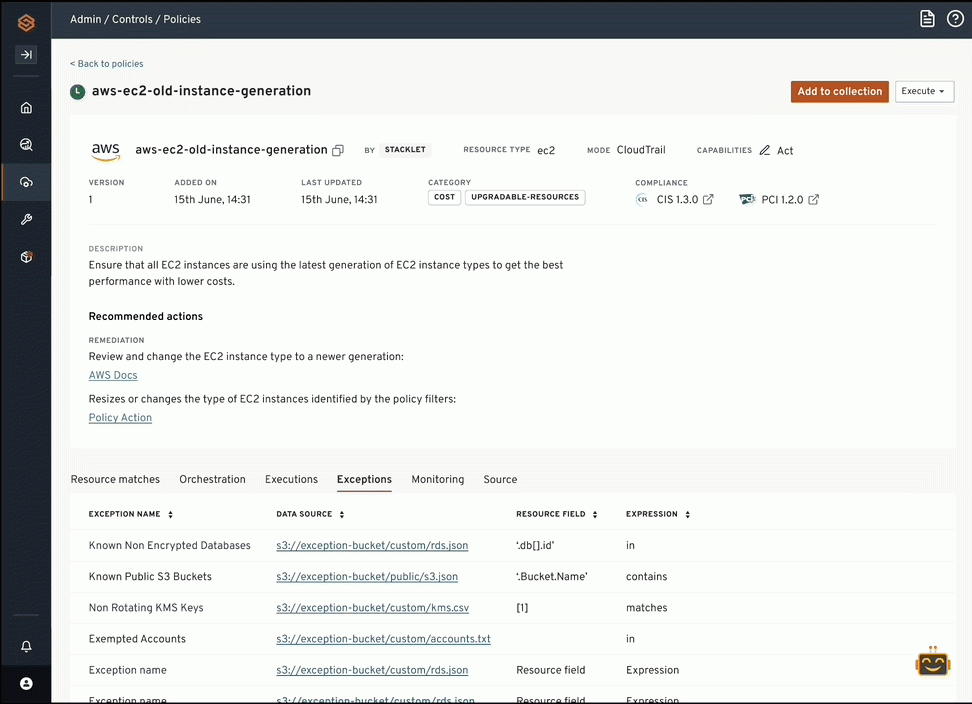972x704 pixels.
Task: Sort by Exception Name column
Action: (170, 515)
